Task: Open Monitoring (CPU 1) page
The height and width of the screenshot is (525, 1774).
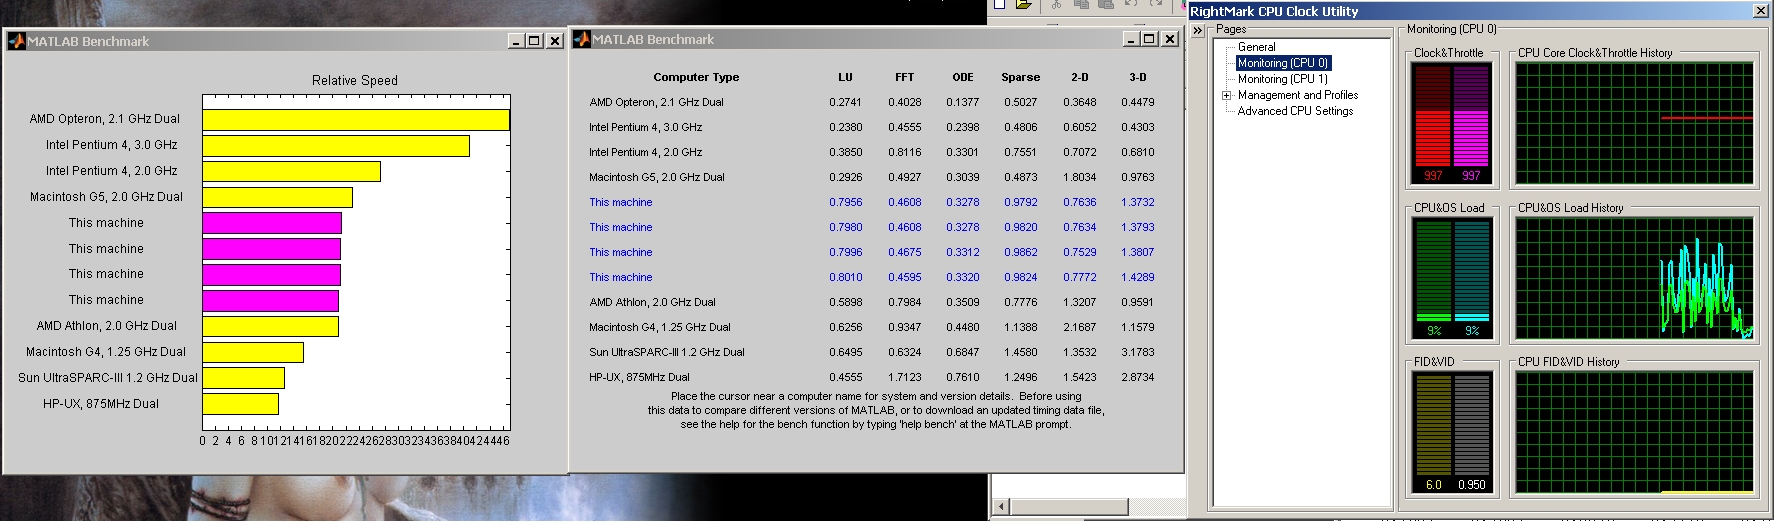Action: click(1283, 79)
